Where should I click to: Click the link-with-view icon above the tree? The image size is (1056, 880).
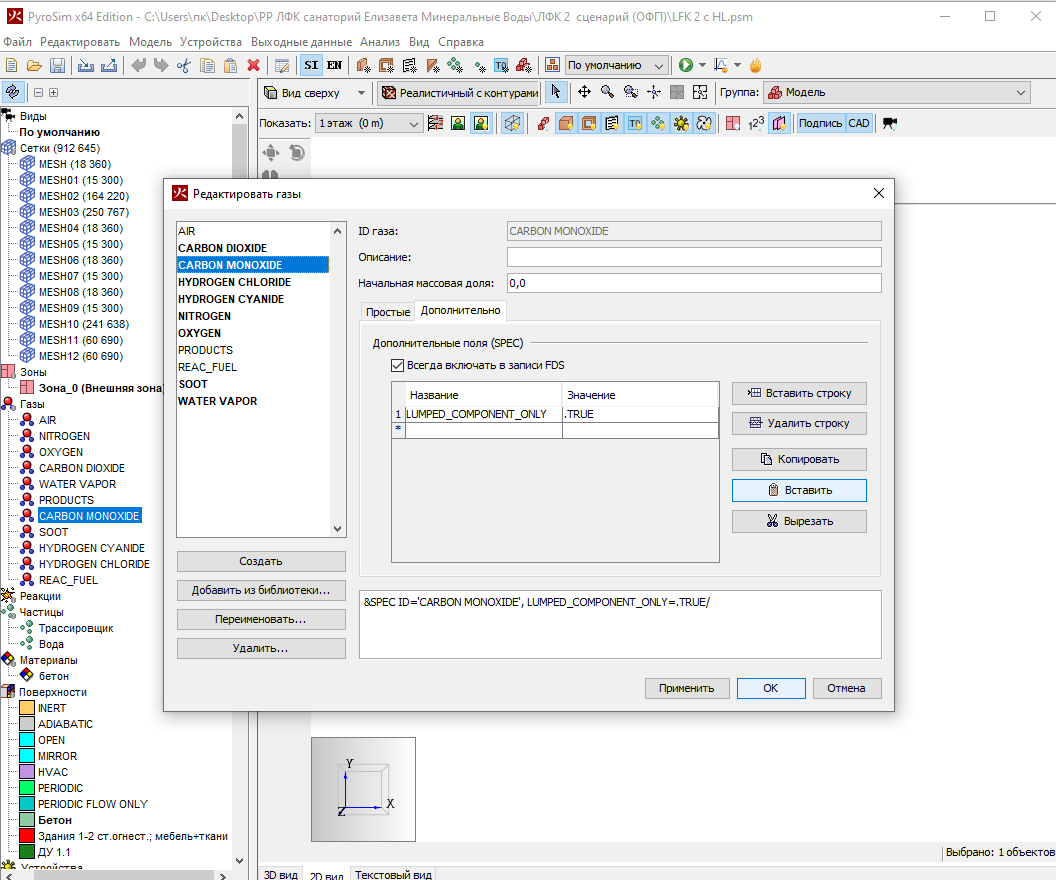coord(13,92)
